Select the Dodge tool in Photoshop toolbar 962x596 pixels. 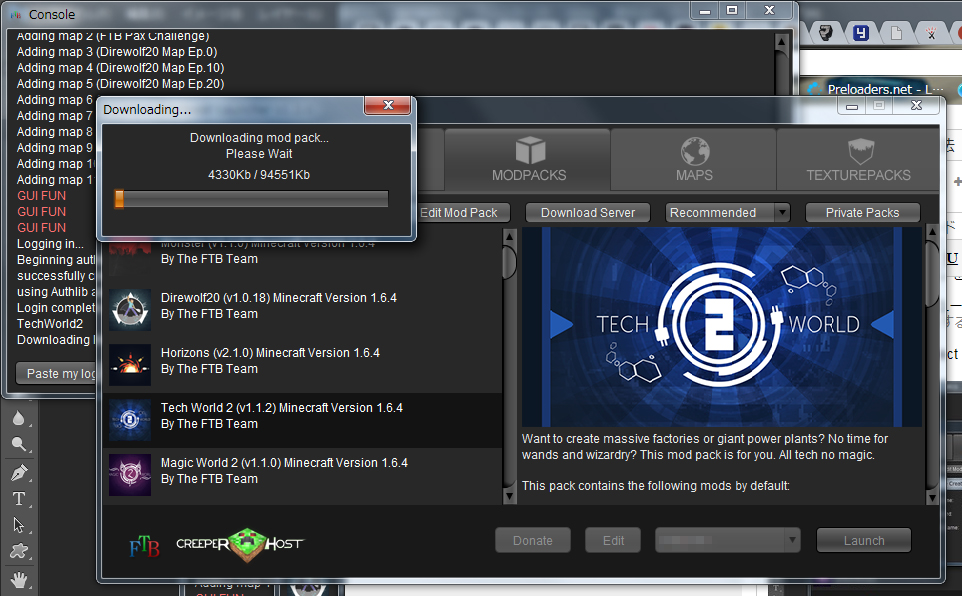[18, 444]
